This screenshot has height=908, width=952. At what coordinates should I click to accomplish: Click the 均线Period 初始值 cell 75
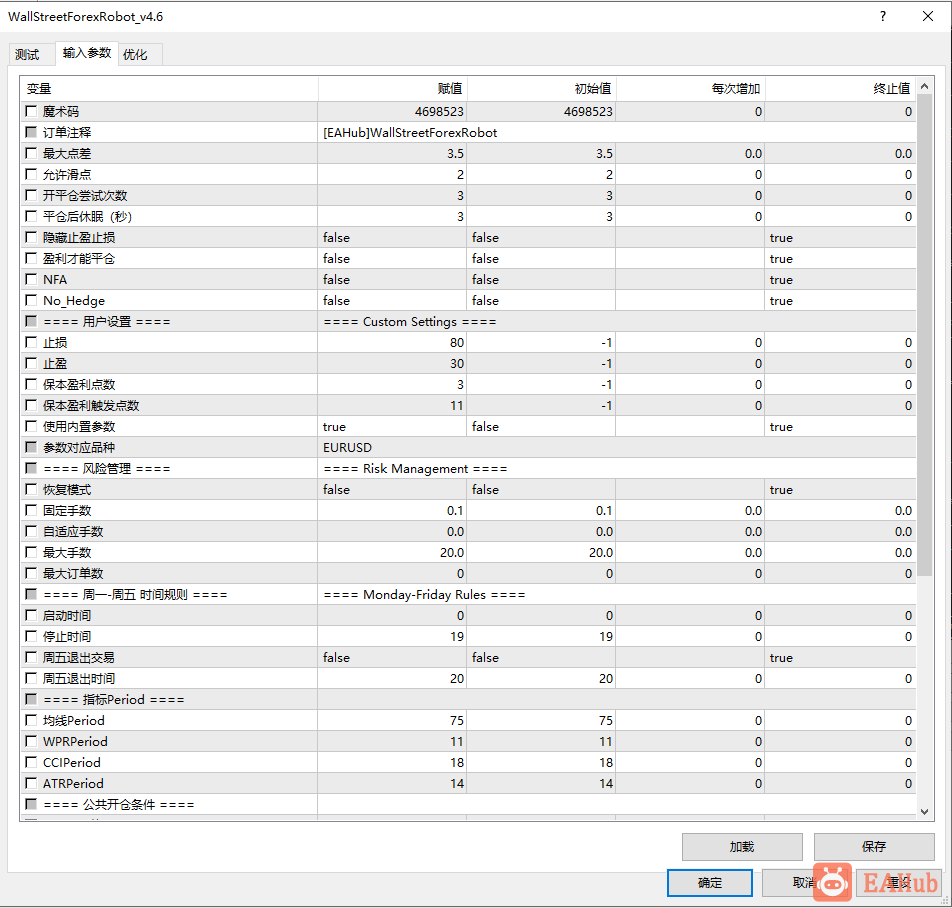pos(542,720)
